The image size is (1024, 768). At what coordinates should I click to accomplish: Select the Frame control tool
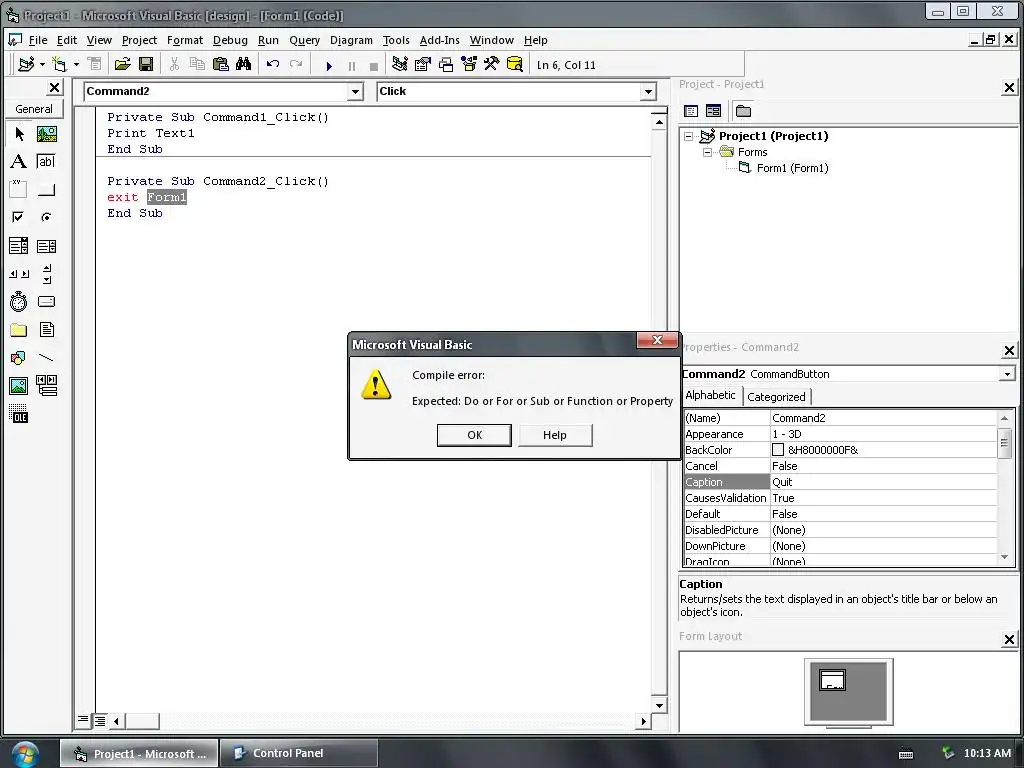(19, 189)
